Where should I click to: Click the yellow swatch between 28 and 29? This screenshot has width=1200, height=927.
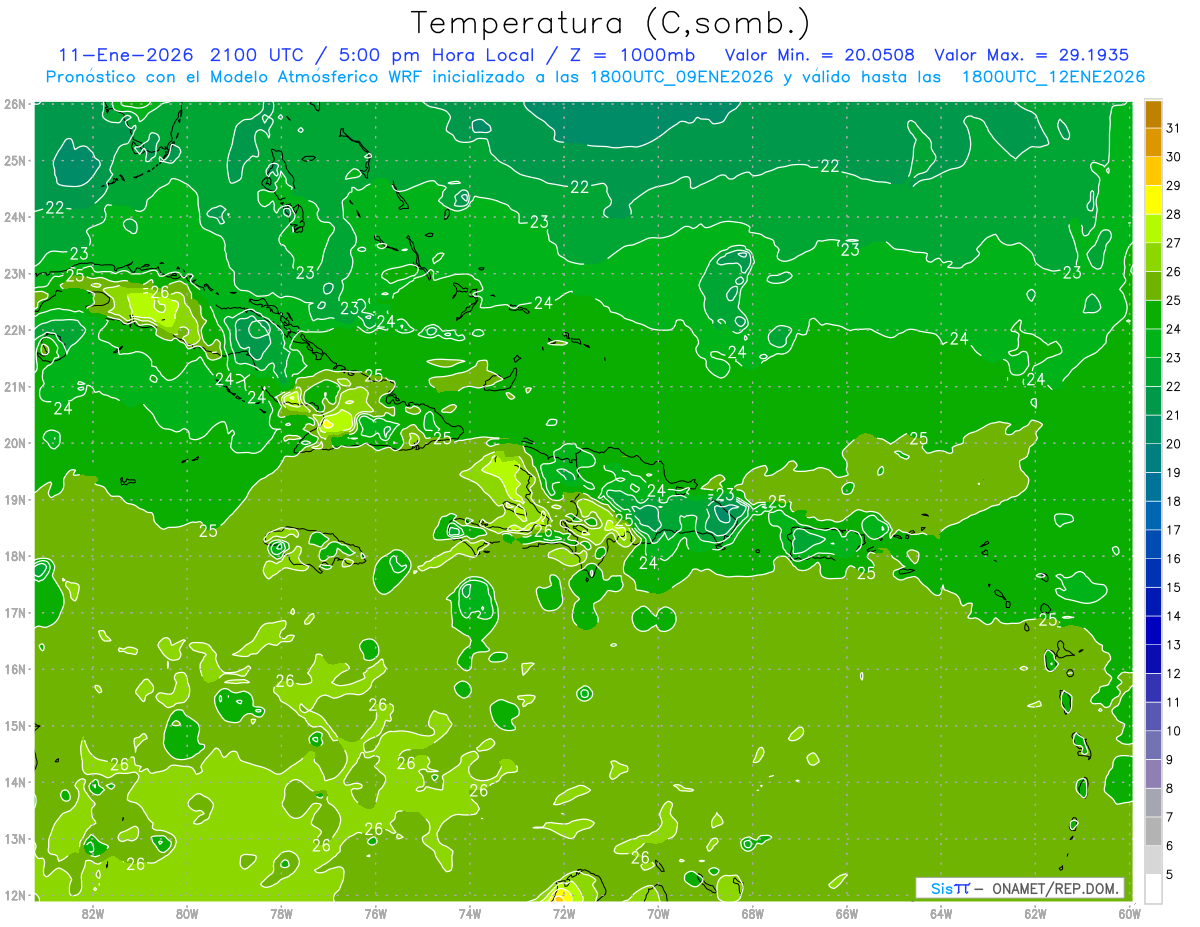coord(1154,200)
